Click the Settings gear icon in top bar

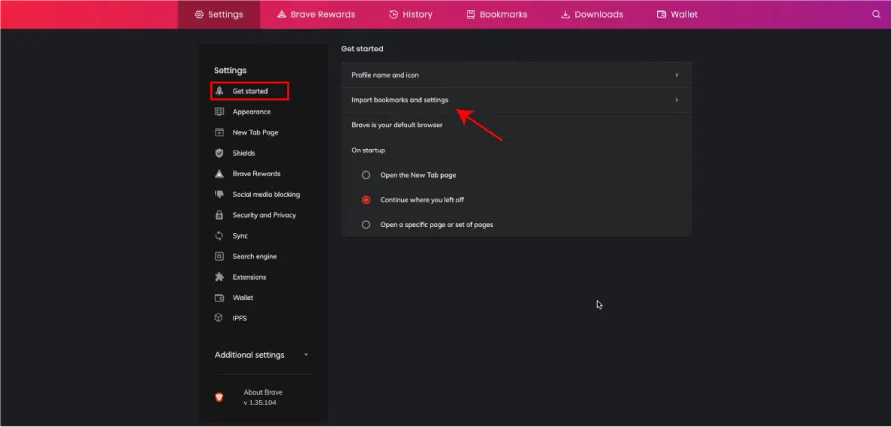tap(199, 15)
